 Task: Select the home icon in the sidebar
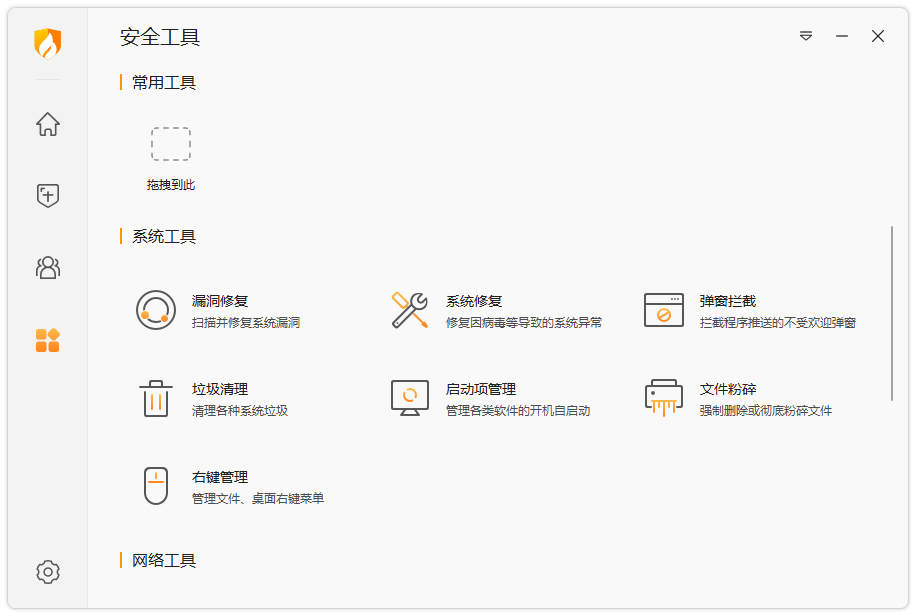pyautogui.click(x=46, y=124)
